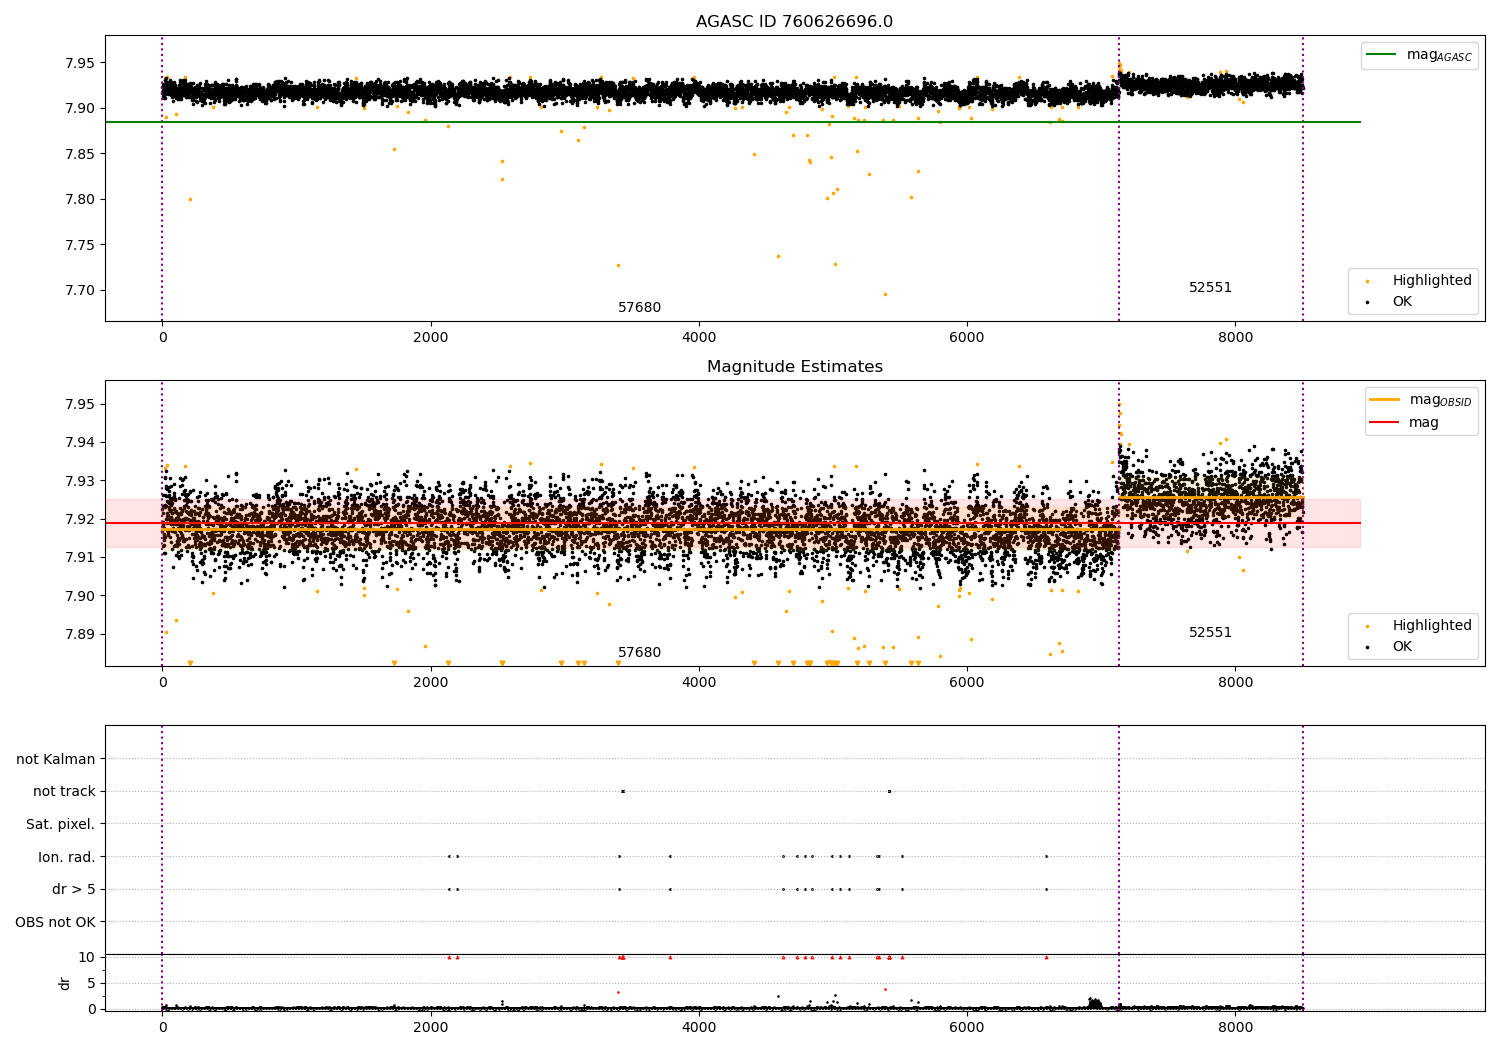Click the 7.91 tick on the middle plot
The image size is (1500, 1050).
tap(79, 557)
